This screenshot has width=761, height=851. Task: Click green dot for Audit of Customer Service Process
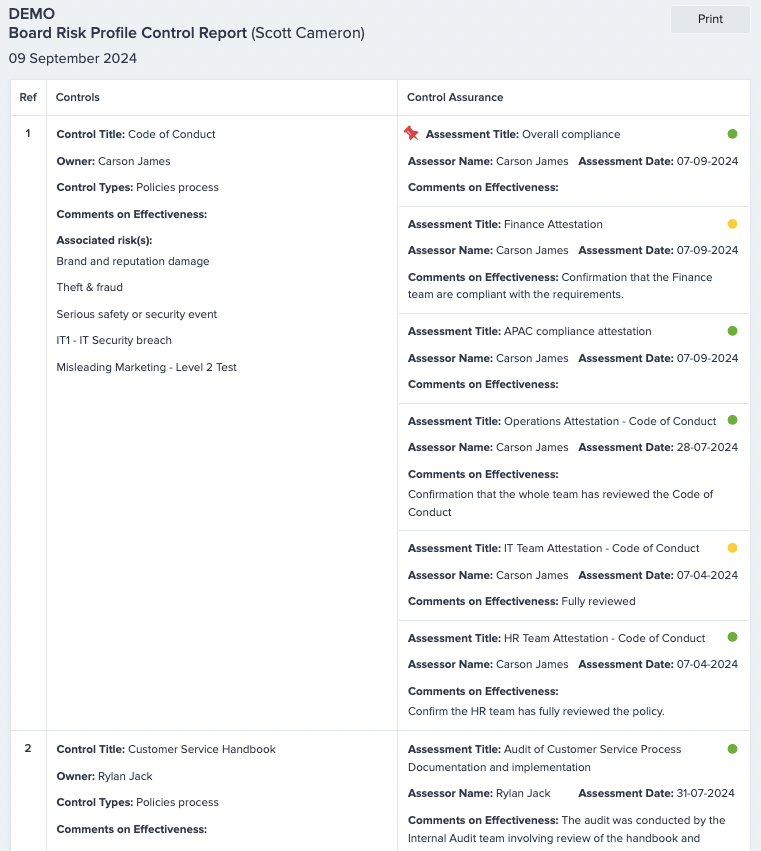tap(732, 748)
